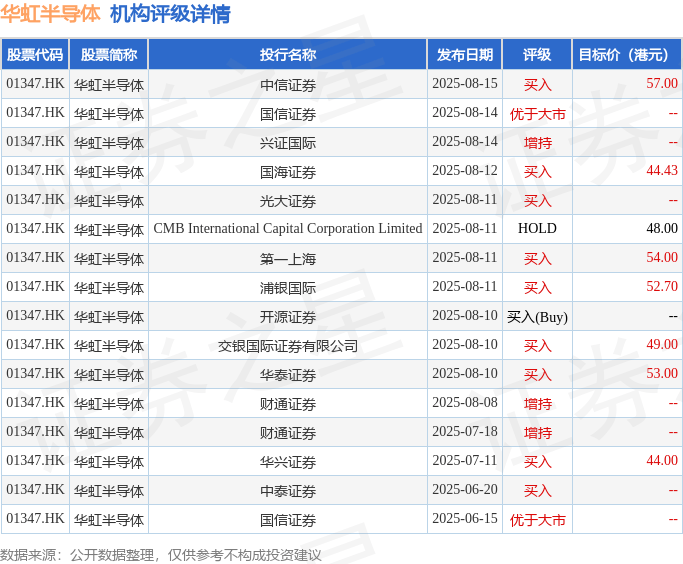Click the 交银国际证券有限公司 broker name
This screenshot has height=564, width=683.
pyautogui.click(x=288, y=345)
